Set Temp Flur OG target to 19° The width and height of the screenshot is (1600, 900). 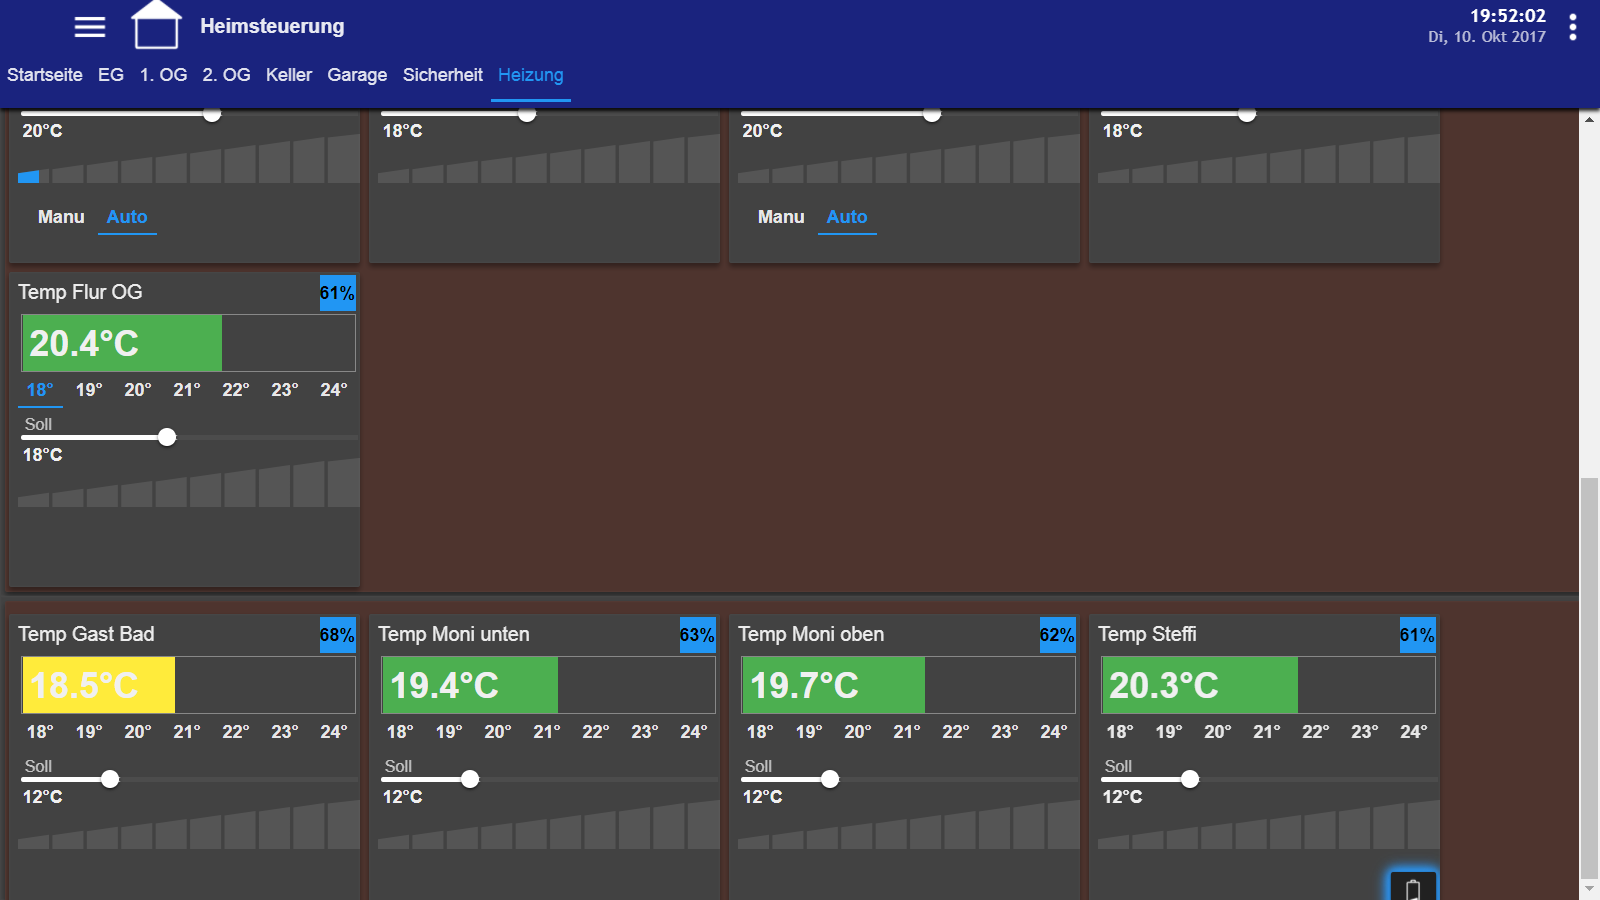point(89,390)
